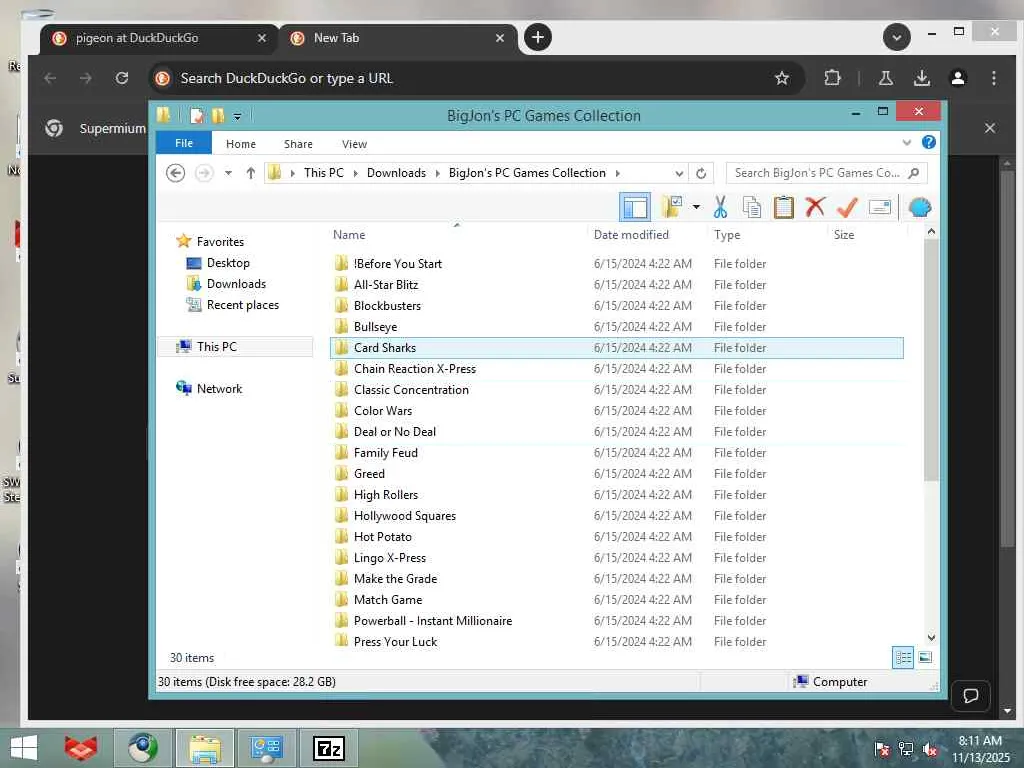Click the file list vertical scrollbar thumb
The width and height of the screenshot is (1024, 768).
[x=931, y=360]
